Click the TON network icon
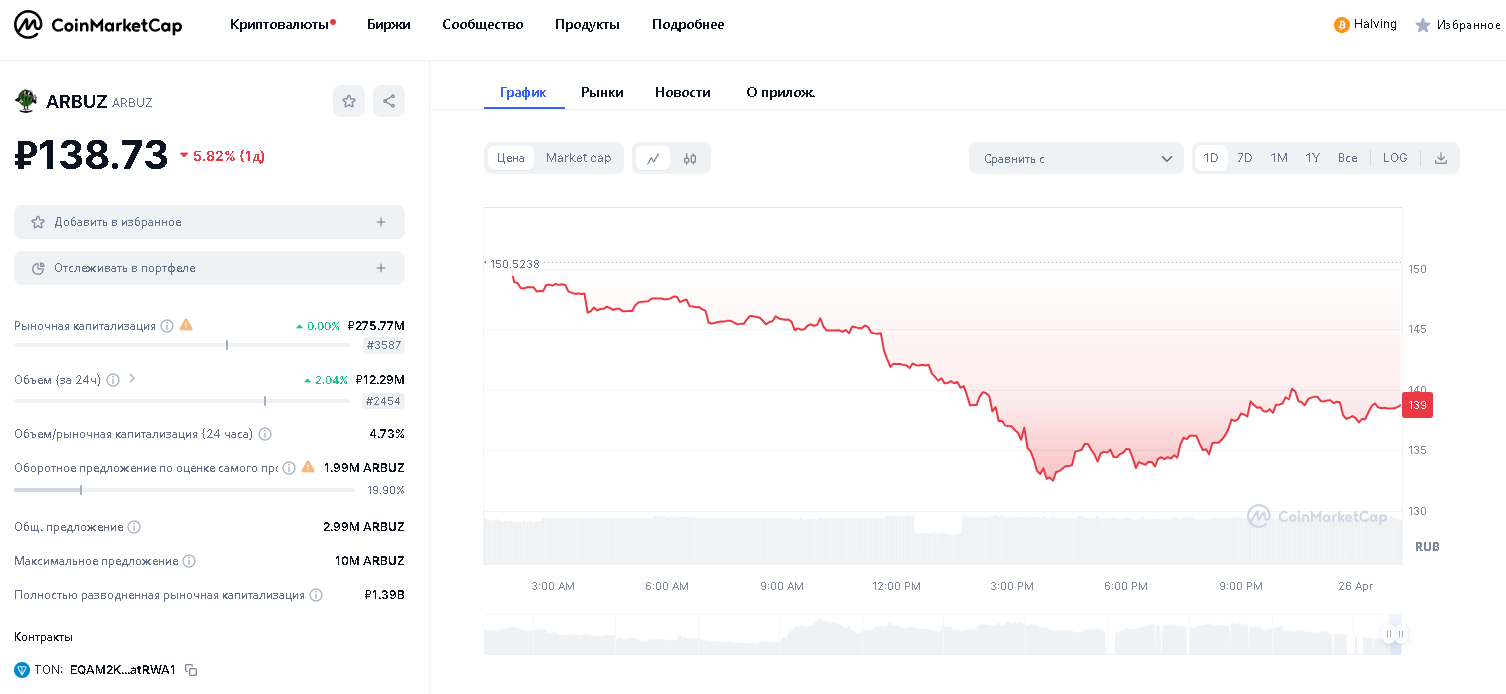 pos(22,670)
